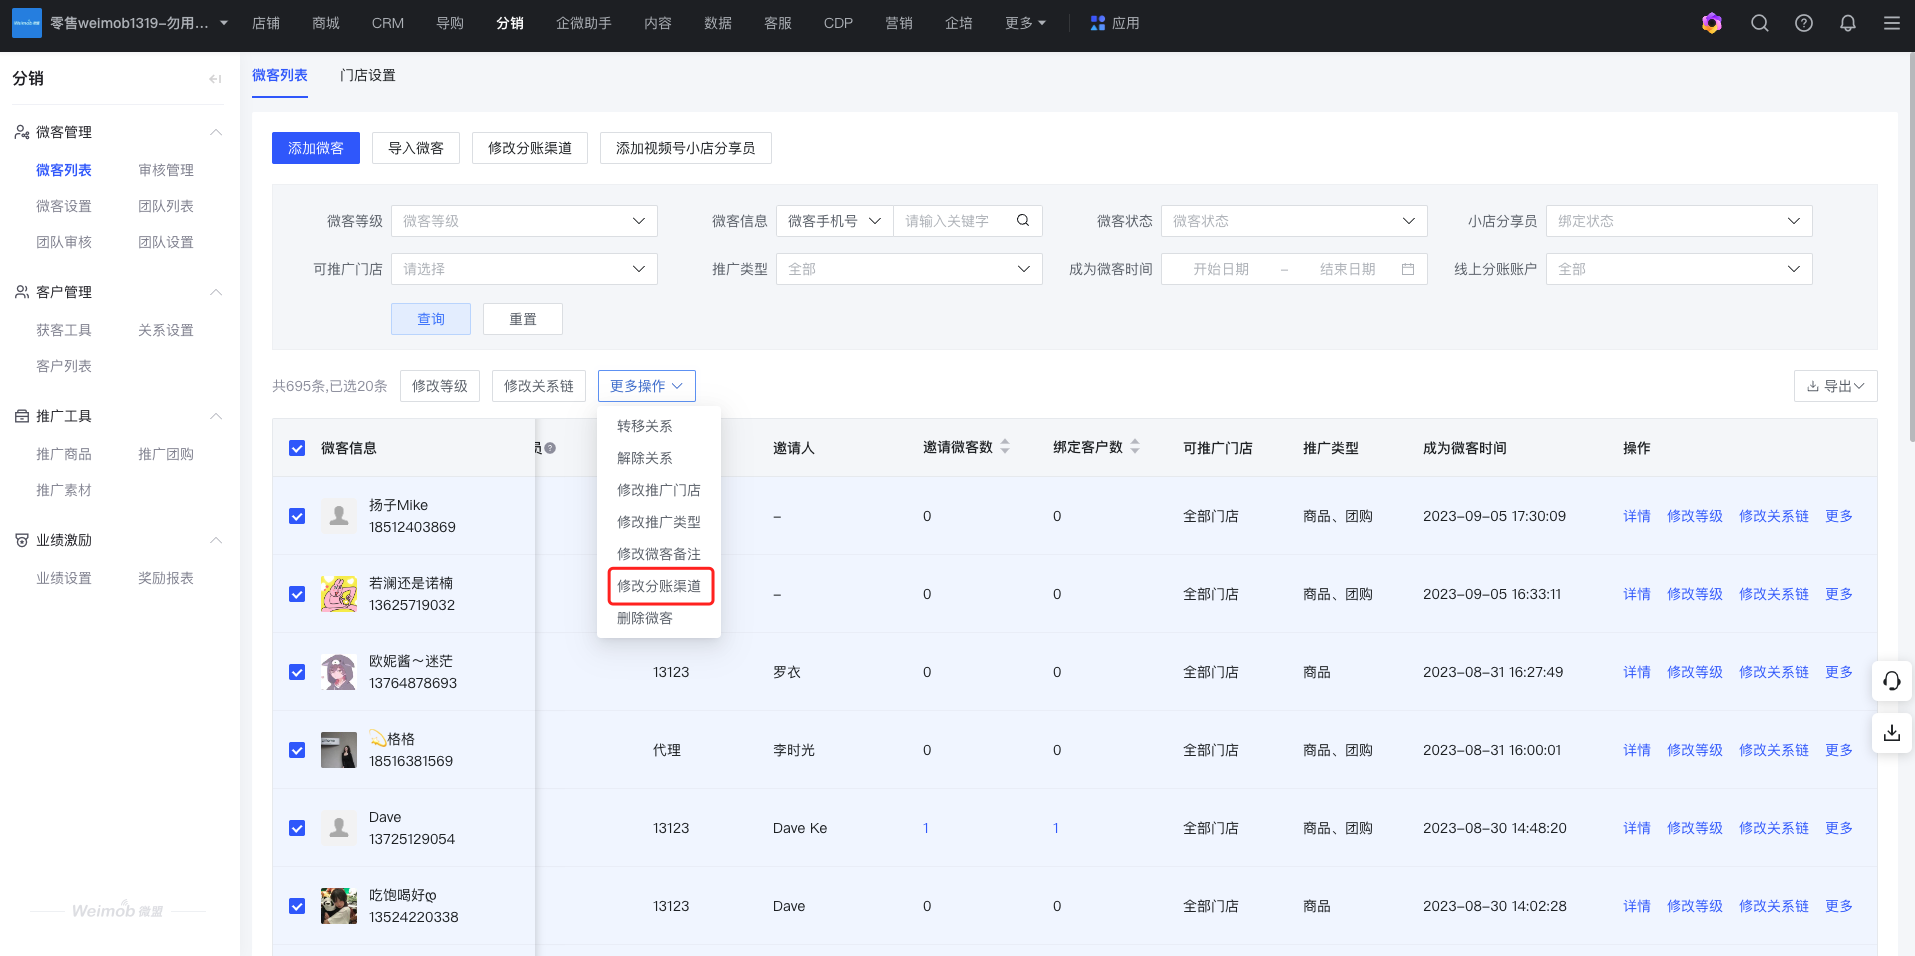Uncheck the row for 扬子Mike

click(297, 516)
